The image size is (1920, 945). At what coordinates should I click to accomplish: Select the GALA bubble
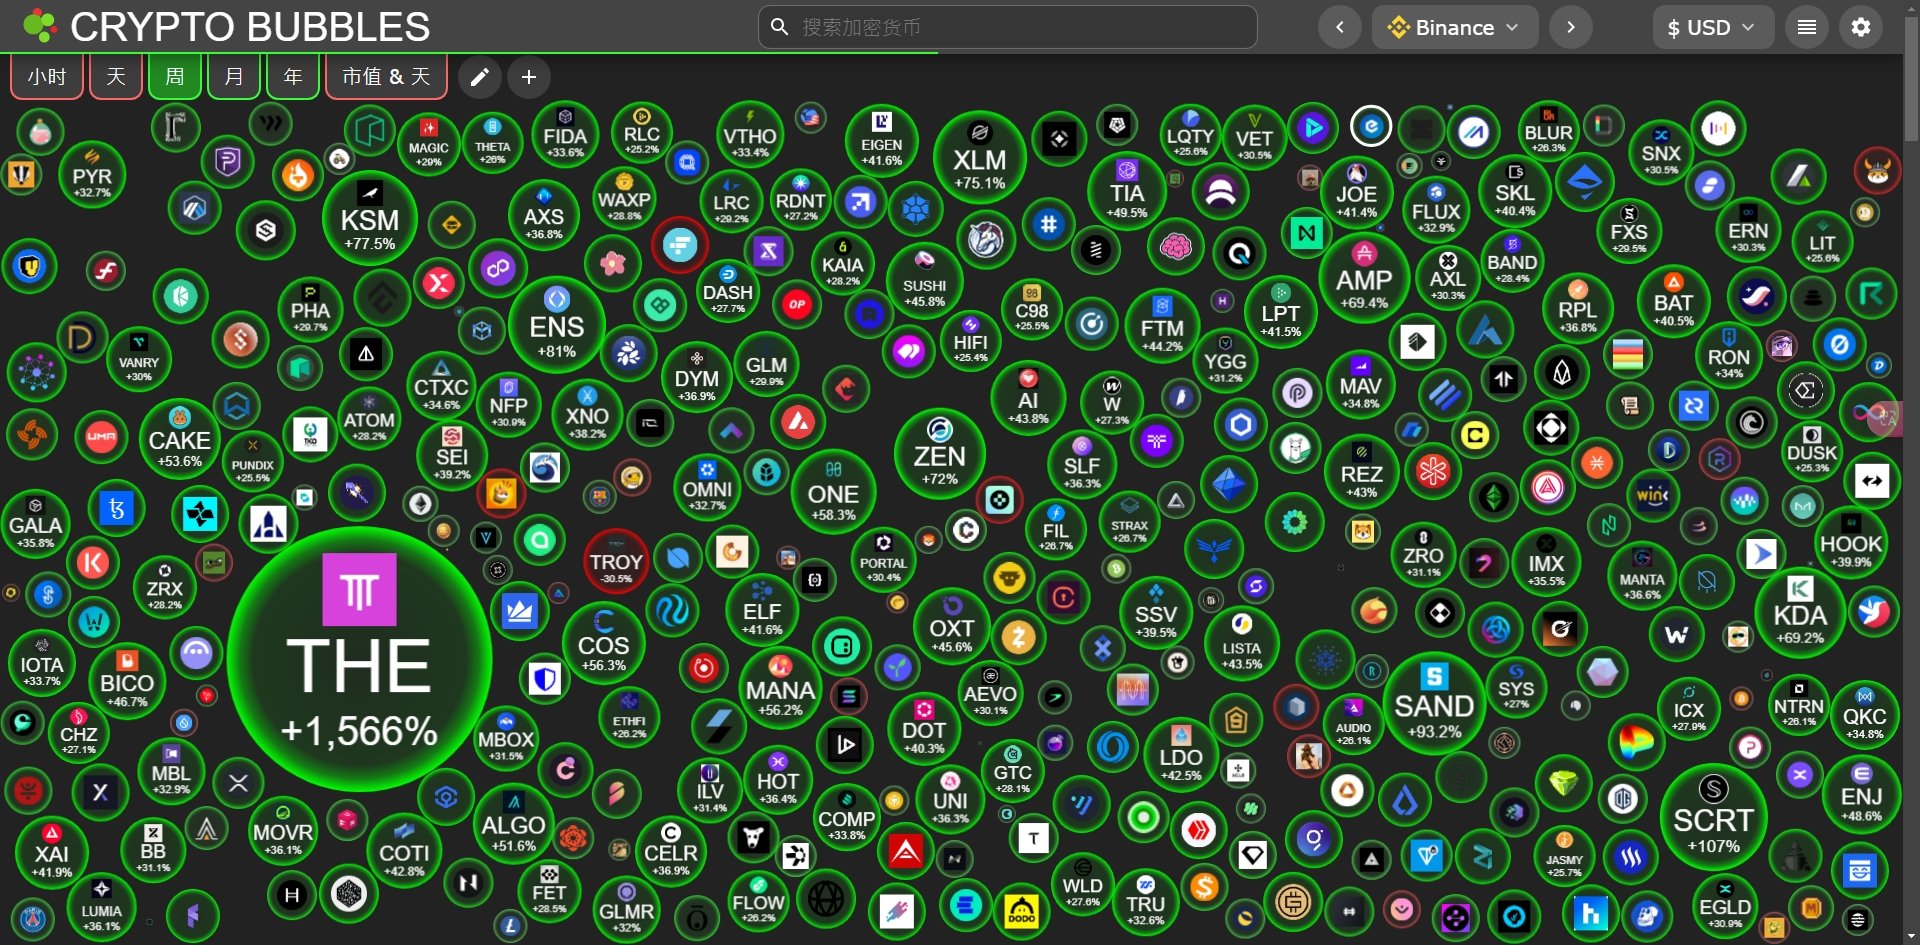pyautogui.click(x=36, y=523)
